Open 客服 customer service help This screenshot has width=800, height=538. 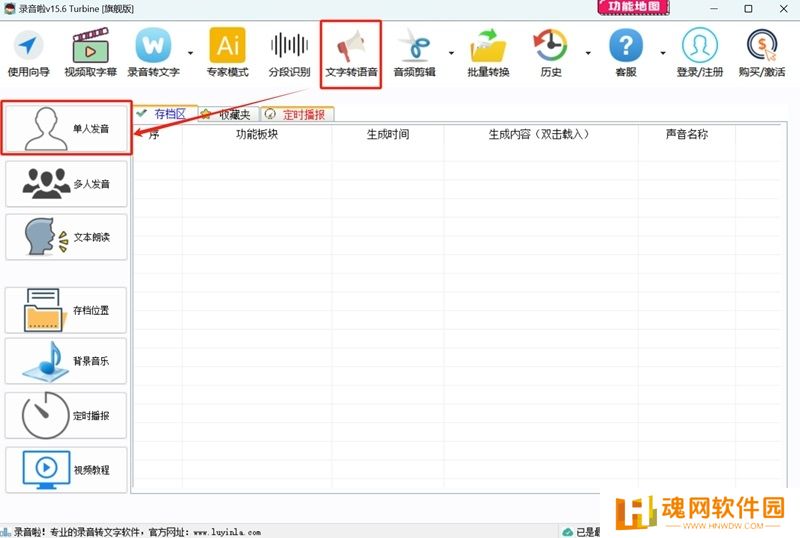pos(626,54)
